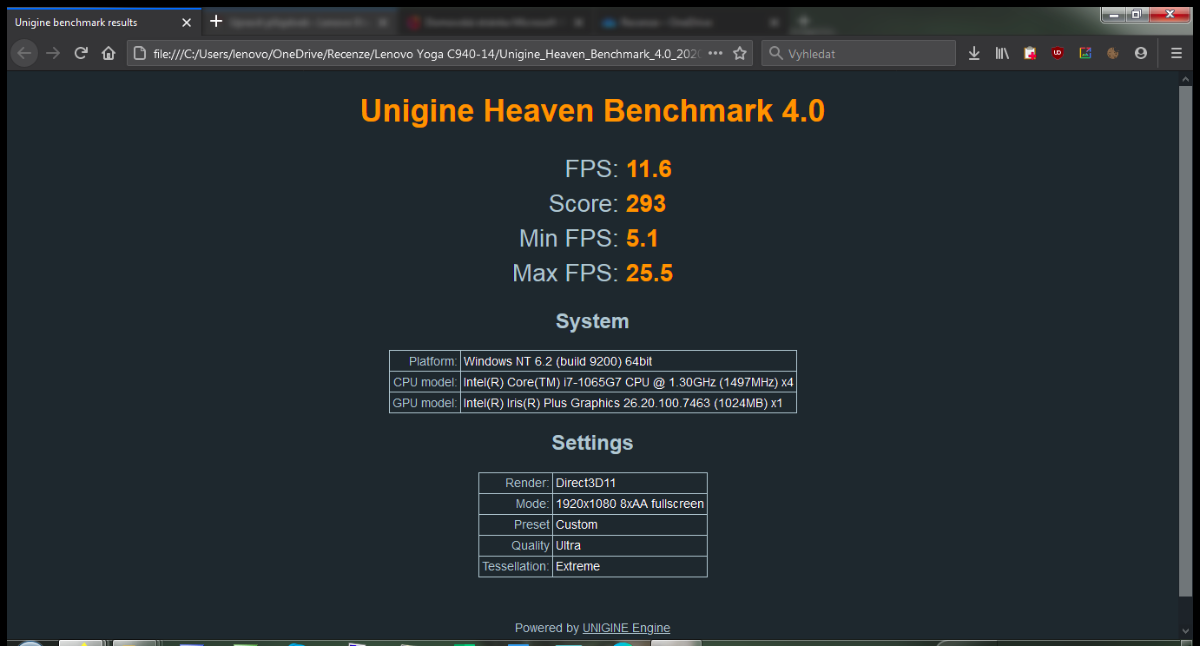Open the downloads panel arrow icon

pyautogui.click(x=974, y=53)
